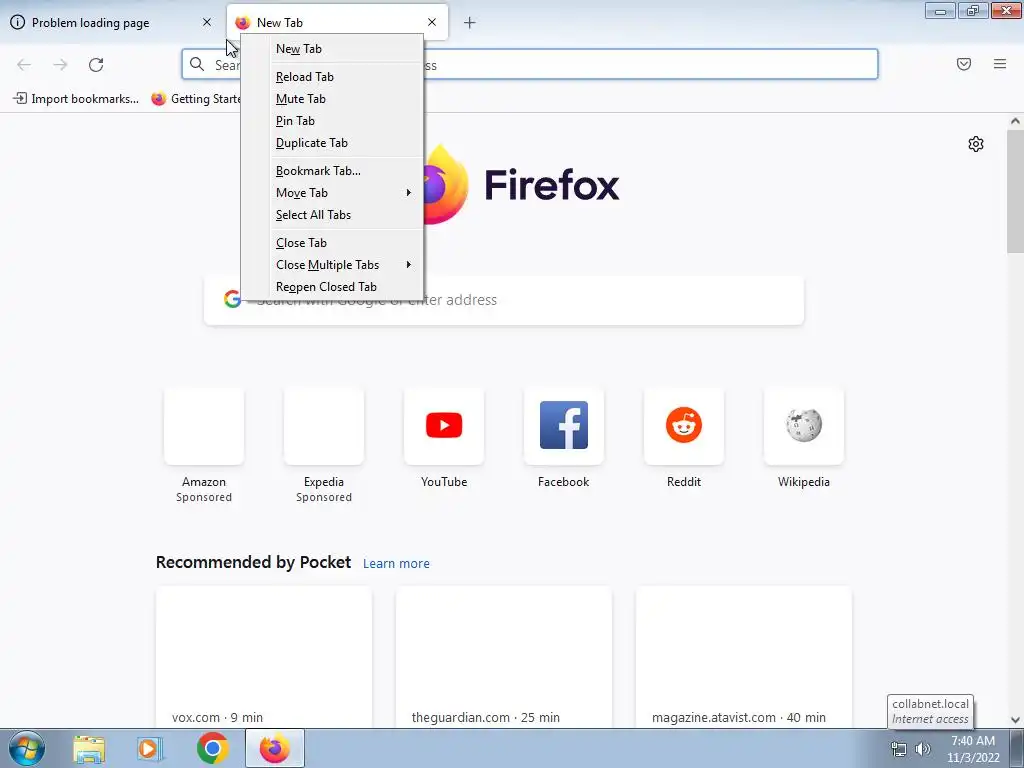Open the Save to Pocket icon
This screenshot has height=768, width=1024.
964,64
